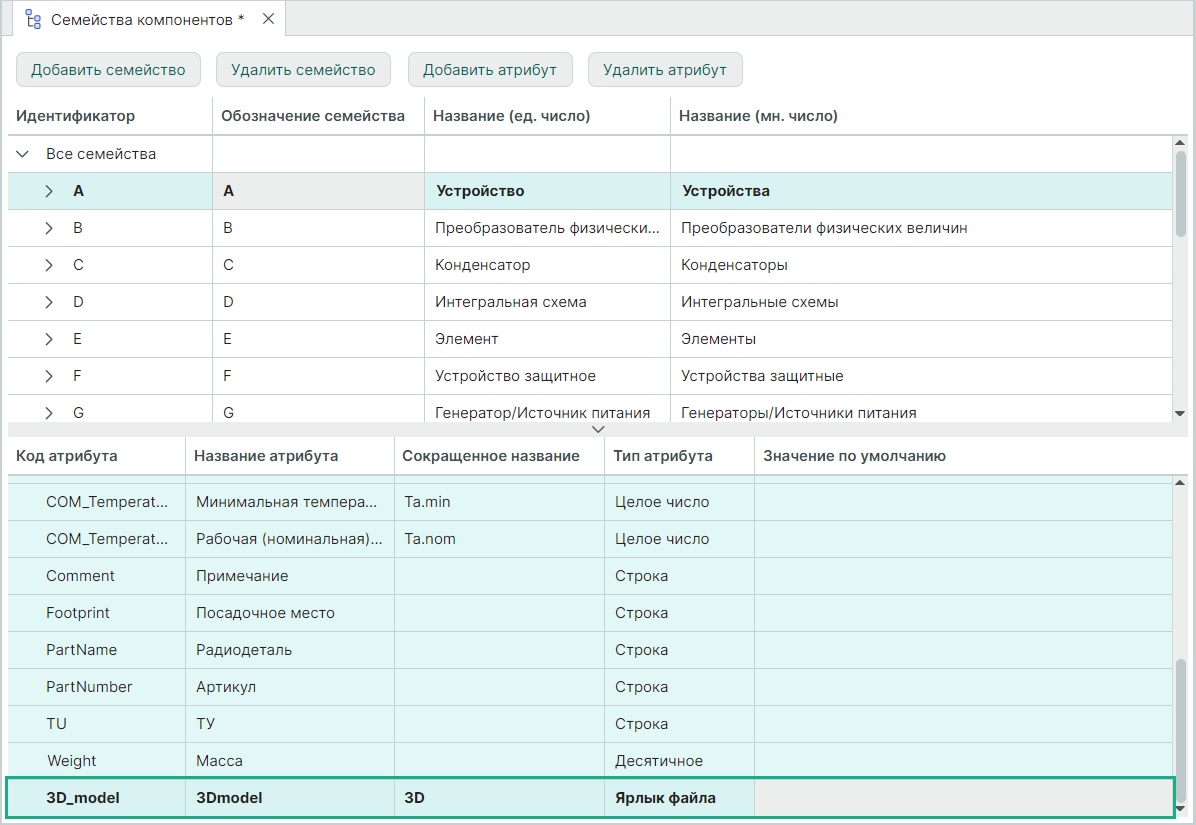
Task: Expand family E Элемент chevron
Action: point(49,339)
